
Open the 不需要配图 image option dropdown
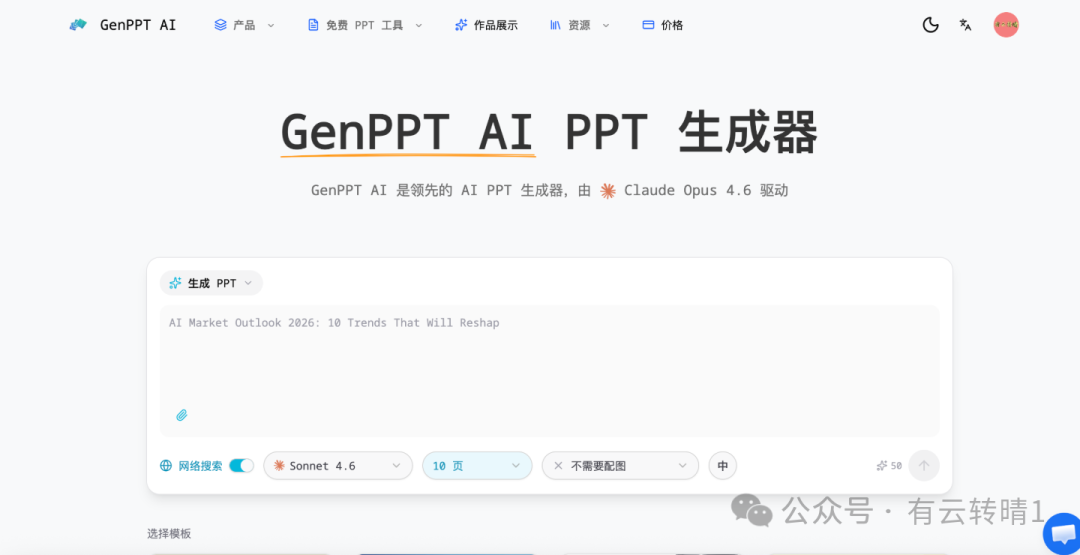point(621,465)
